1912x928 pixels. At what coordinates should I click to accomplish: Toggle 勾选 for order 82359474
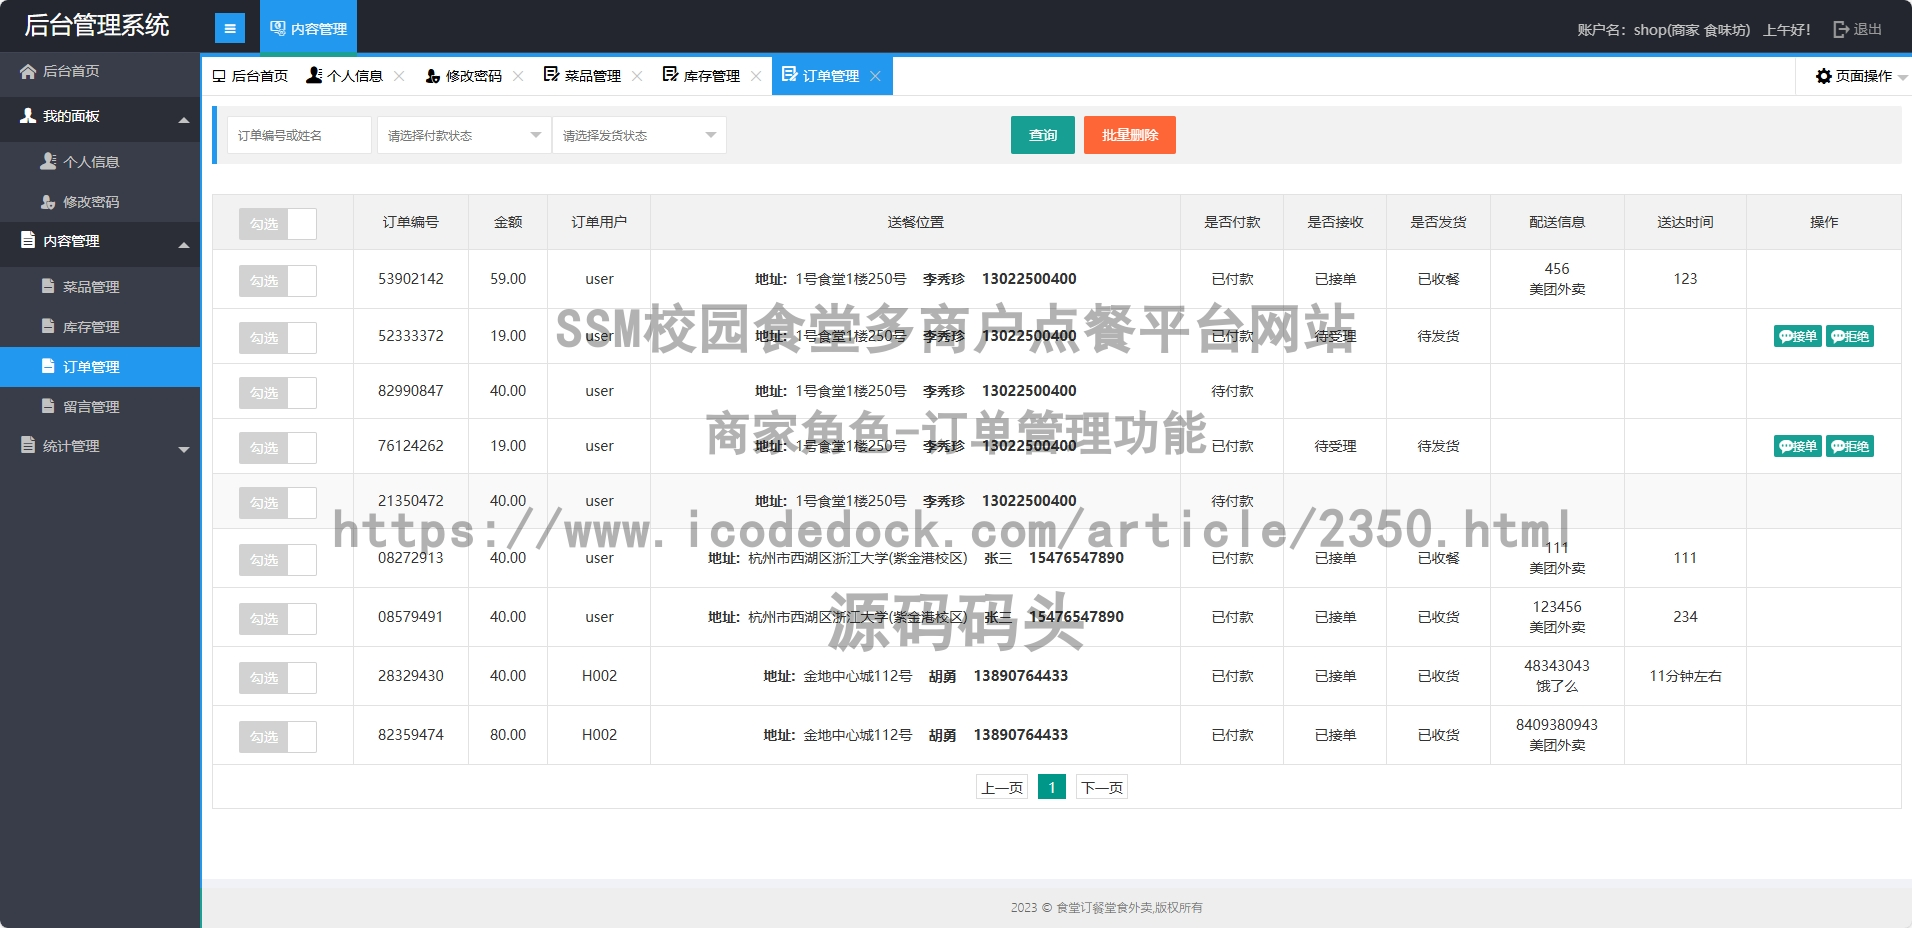tap(278, 737)
